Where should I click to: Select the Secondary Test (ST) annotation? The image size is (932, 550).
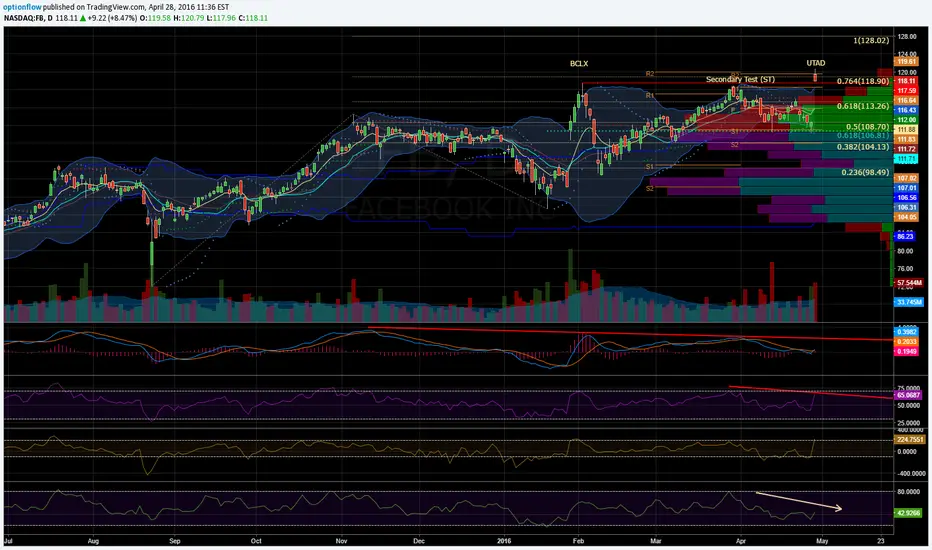(740, 79)
